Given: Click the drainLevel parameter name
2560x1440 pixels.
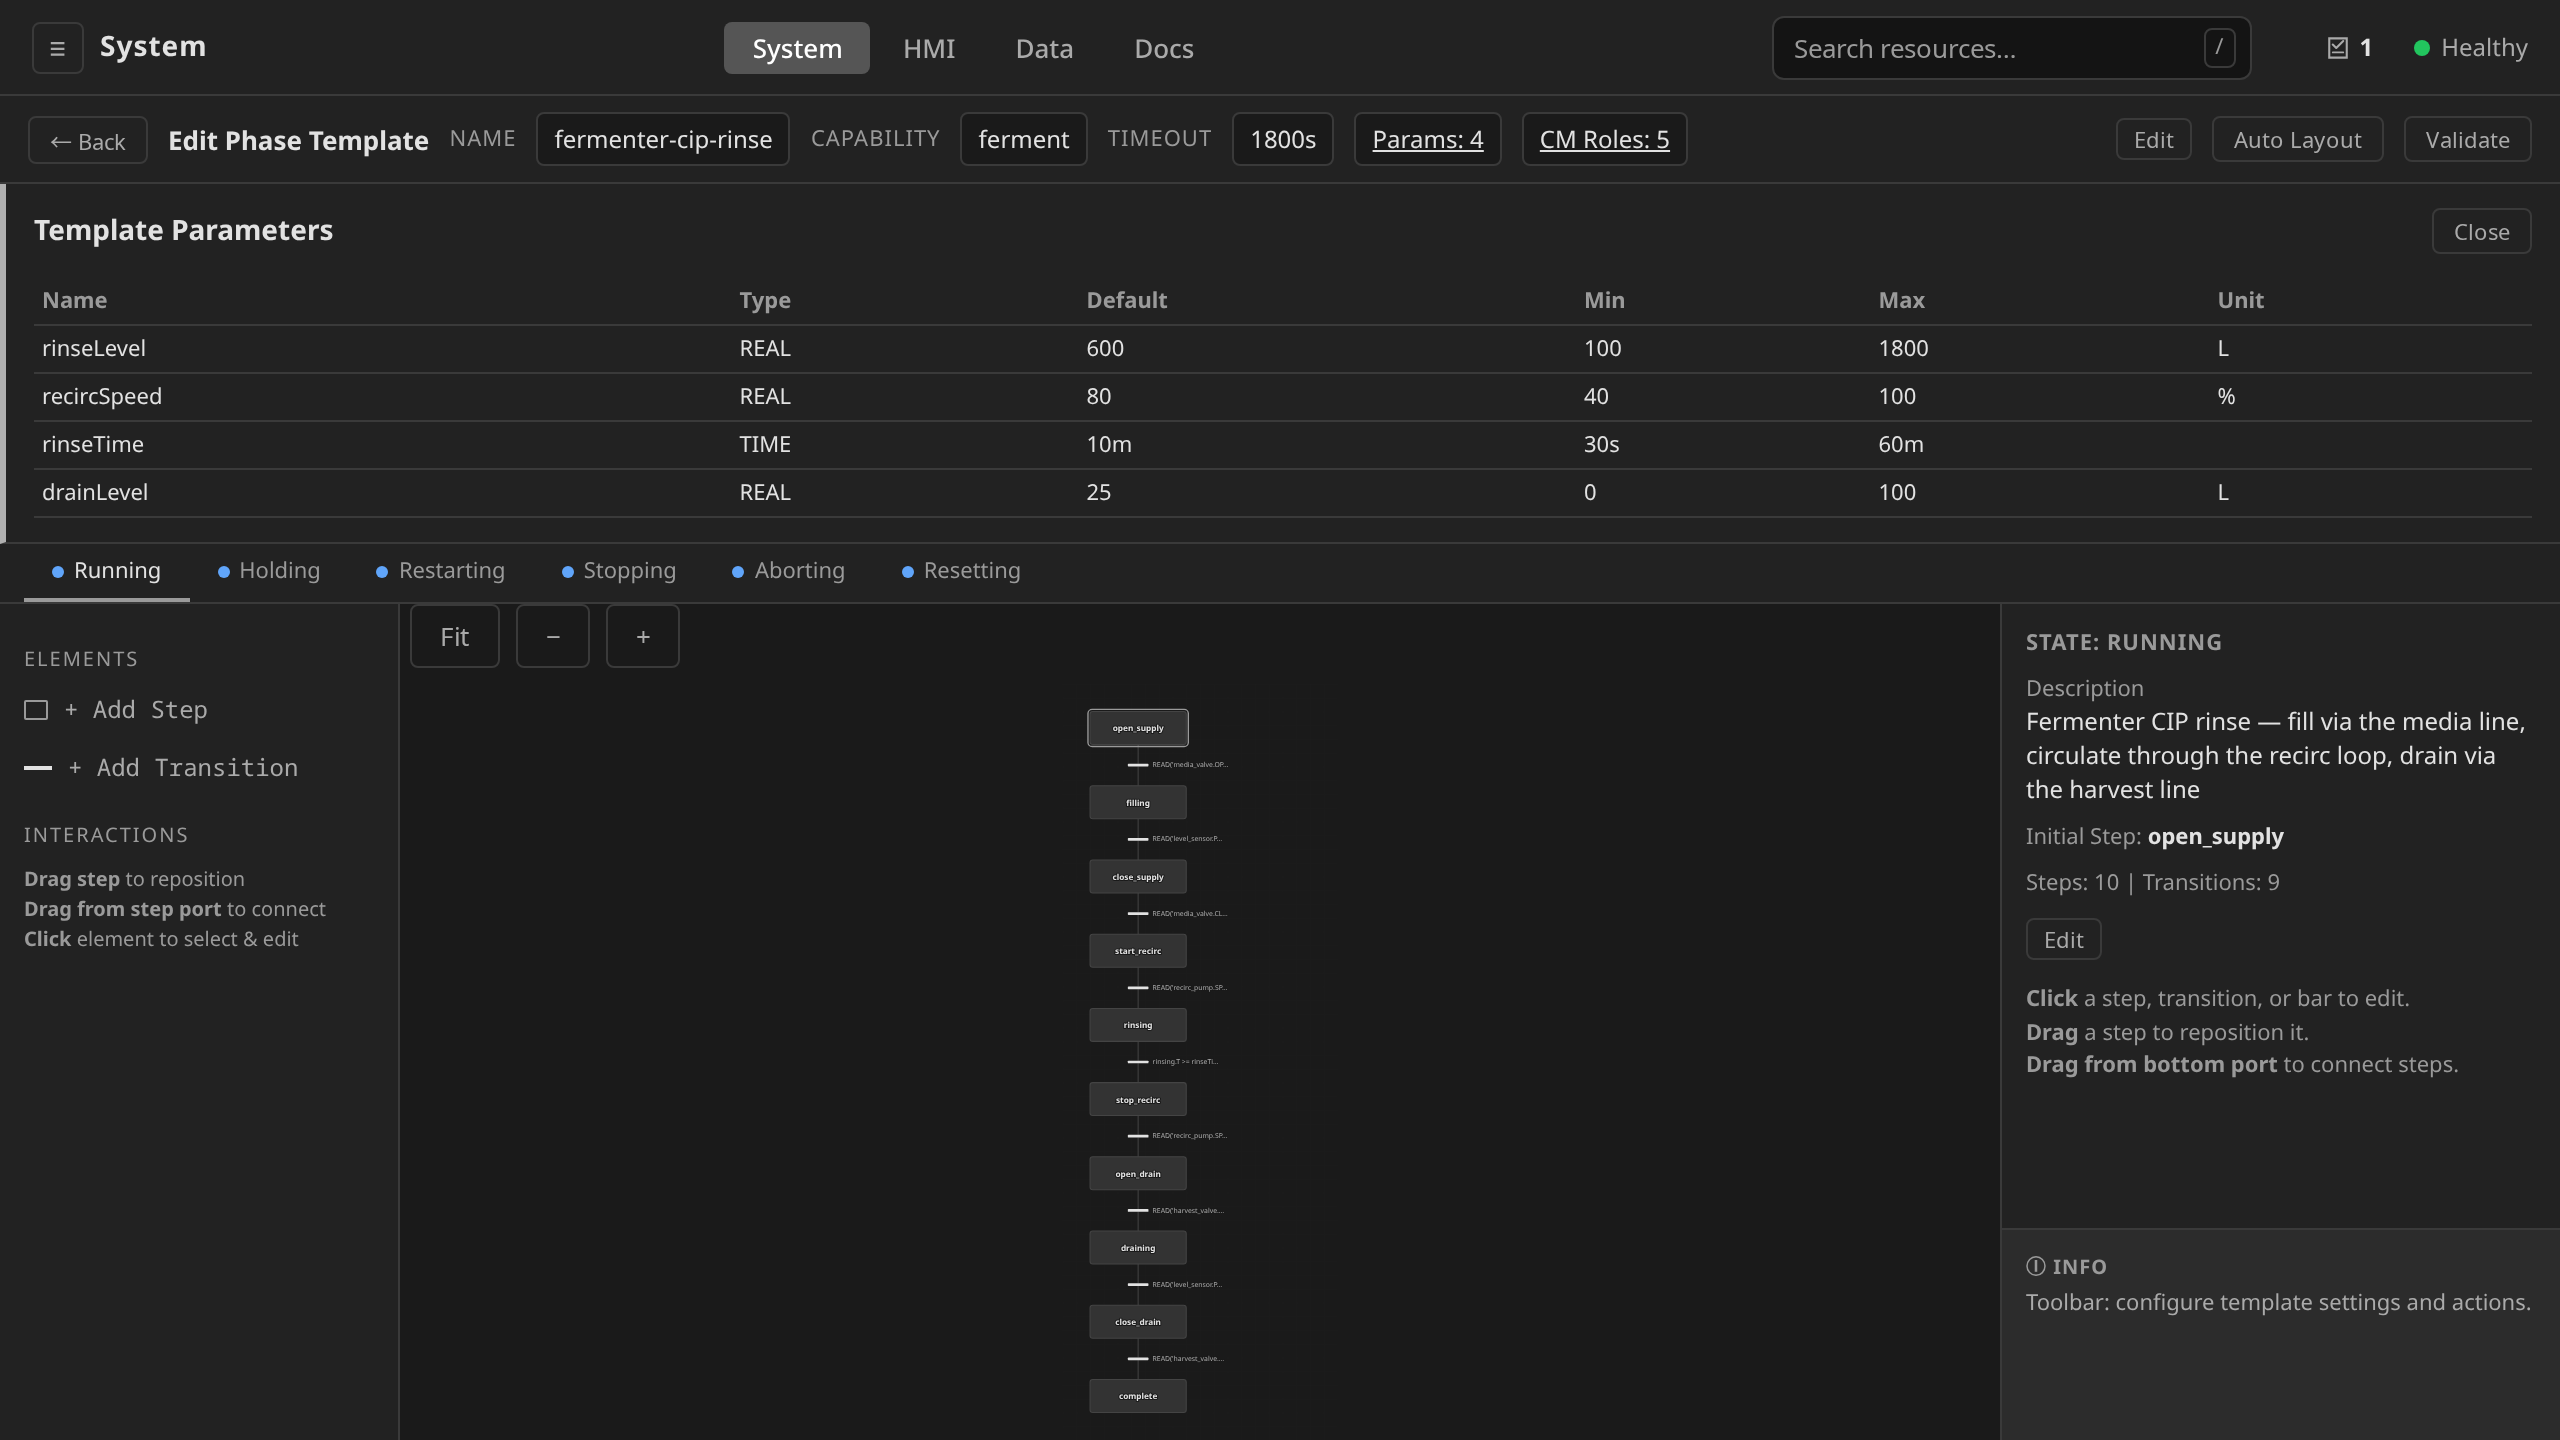Looking at the screenshot, I should [95, 492].
